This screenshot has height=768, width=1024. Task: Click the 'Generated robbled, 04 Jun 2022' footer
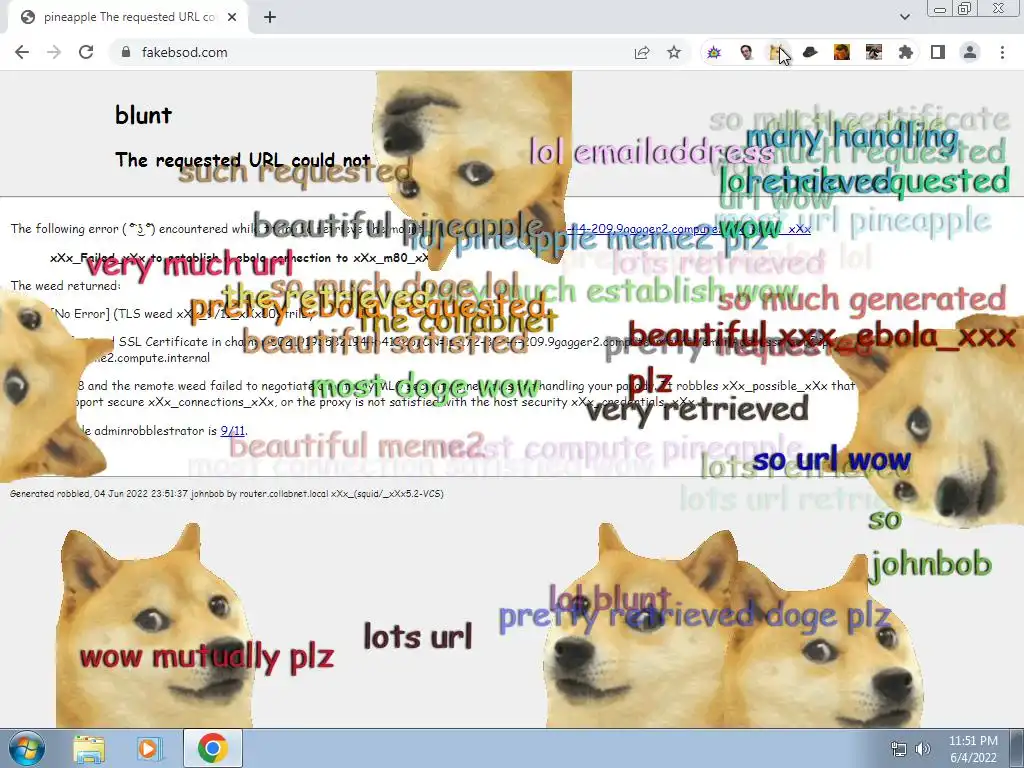coord(227,494)
